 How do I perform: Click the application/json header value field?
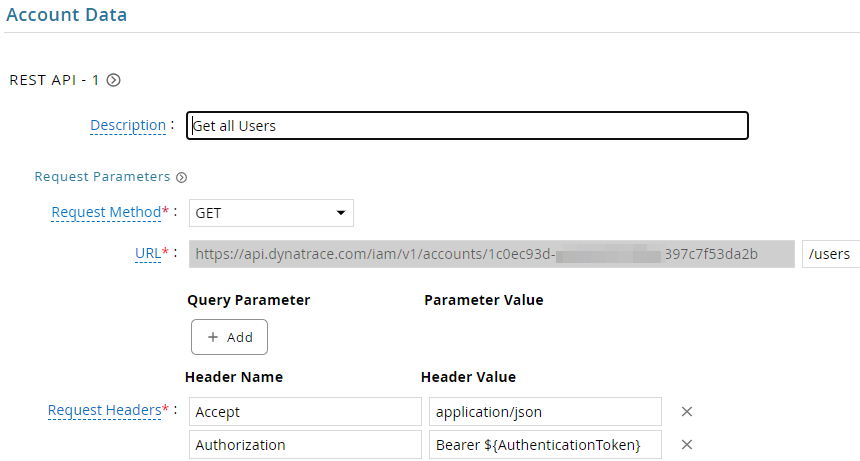tap(545, 412)
